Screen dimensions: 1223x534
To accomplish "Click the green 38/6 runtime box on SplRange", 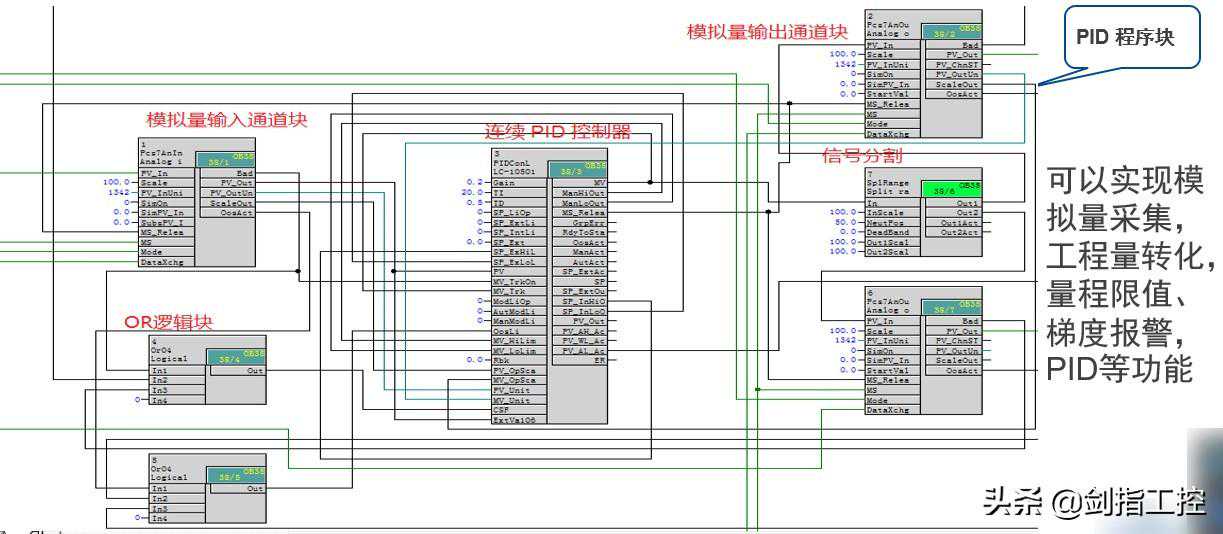I will (x=950, y=186).
